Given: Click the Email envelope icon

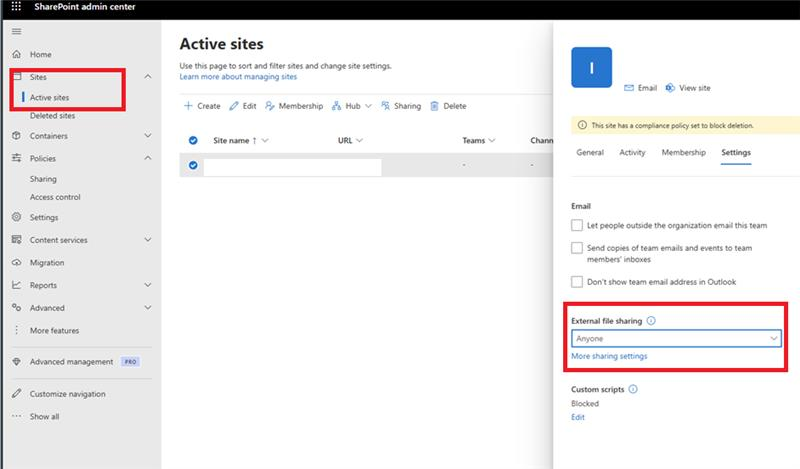Looking at the screenshot, I should click(x=629, y=88).
